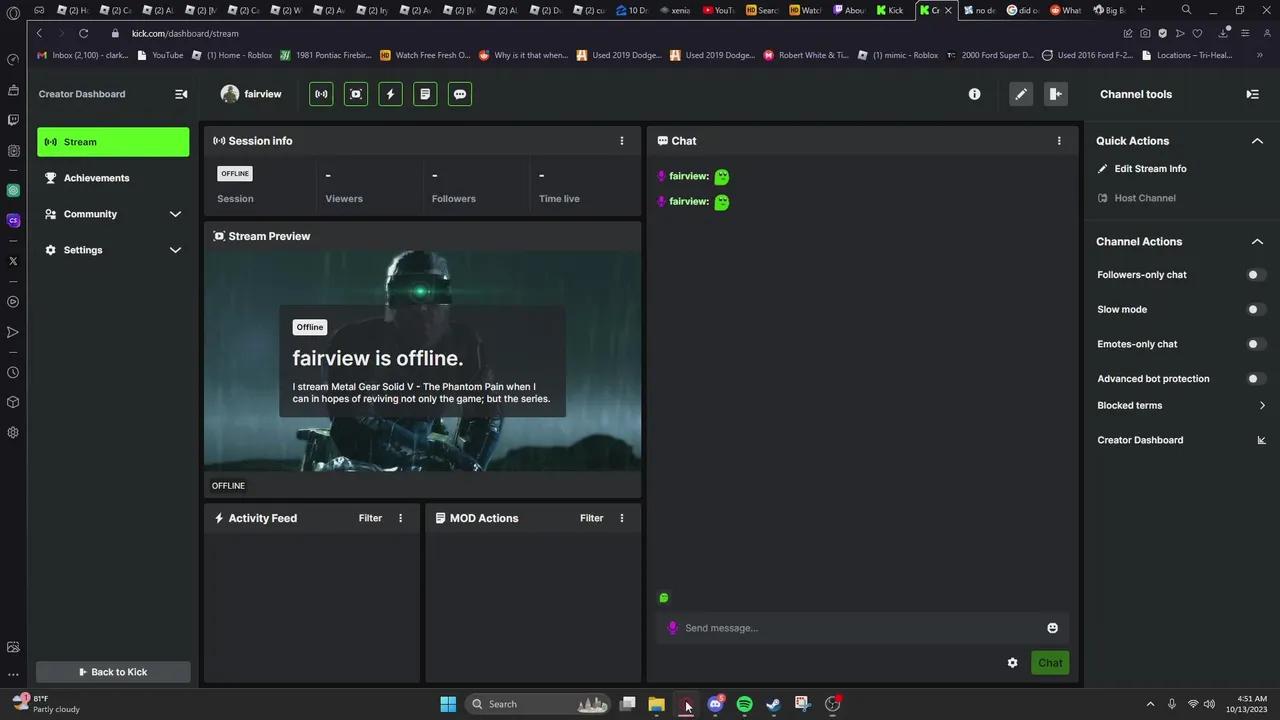Open Spotify from the taskbar
Image resolution: width=1280 pixels, height=720 pixels.
pos(744,704)
